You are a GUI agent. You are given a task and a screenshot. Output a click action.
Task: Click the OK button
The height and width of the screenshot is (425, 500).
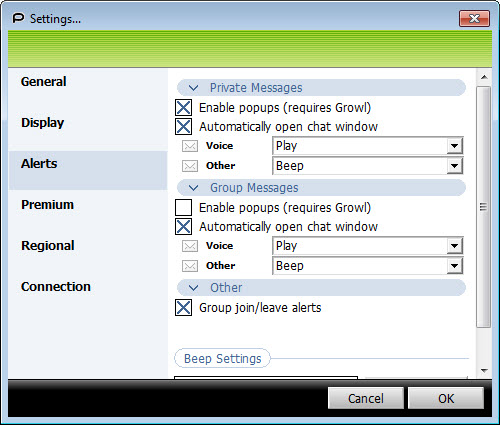pyautogui.click(x=446, y=398)
